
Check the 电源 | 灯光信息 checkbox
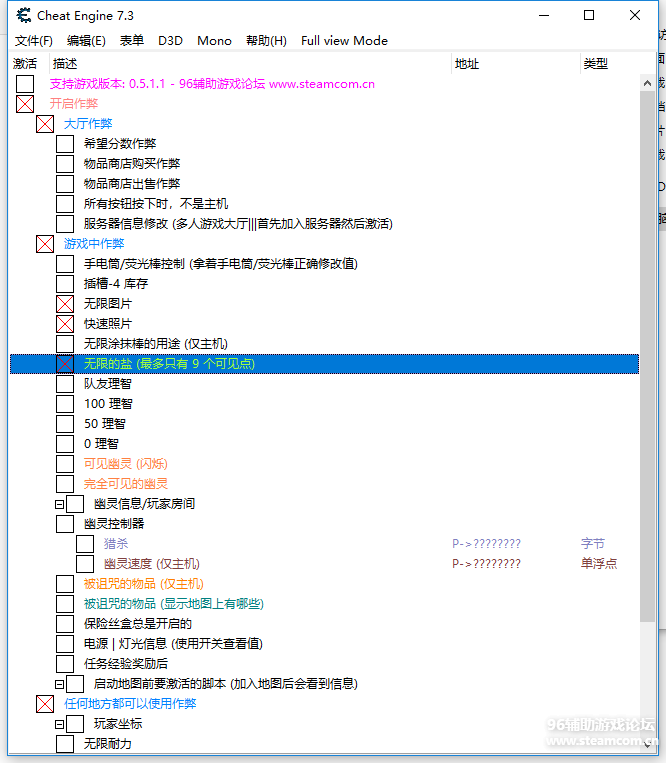click(x=65, y=644)
